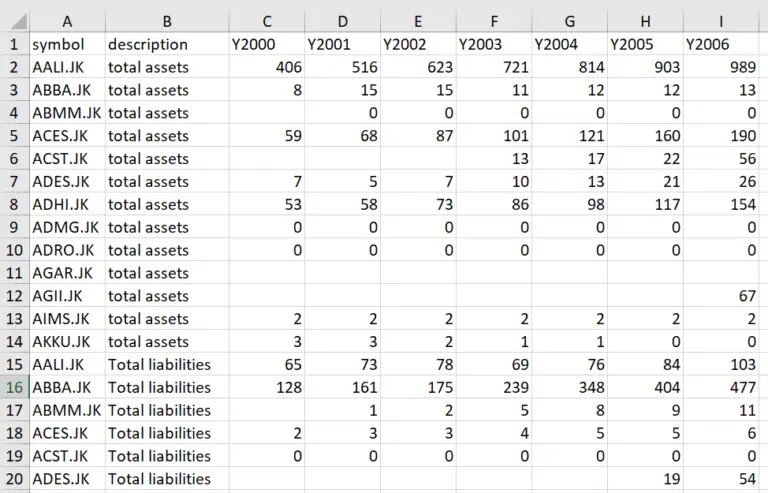Select the Y2006 header cell
Viewport: 768px width, 493px height.
[x=721, y=44]
